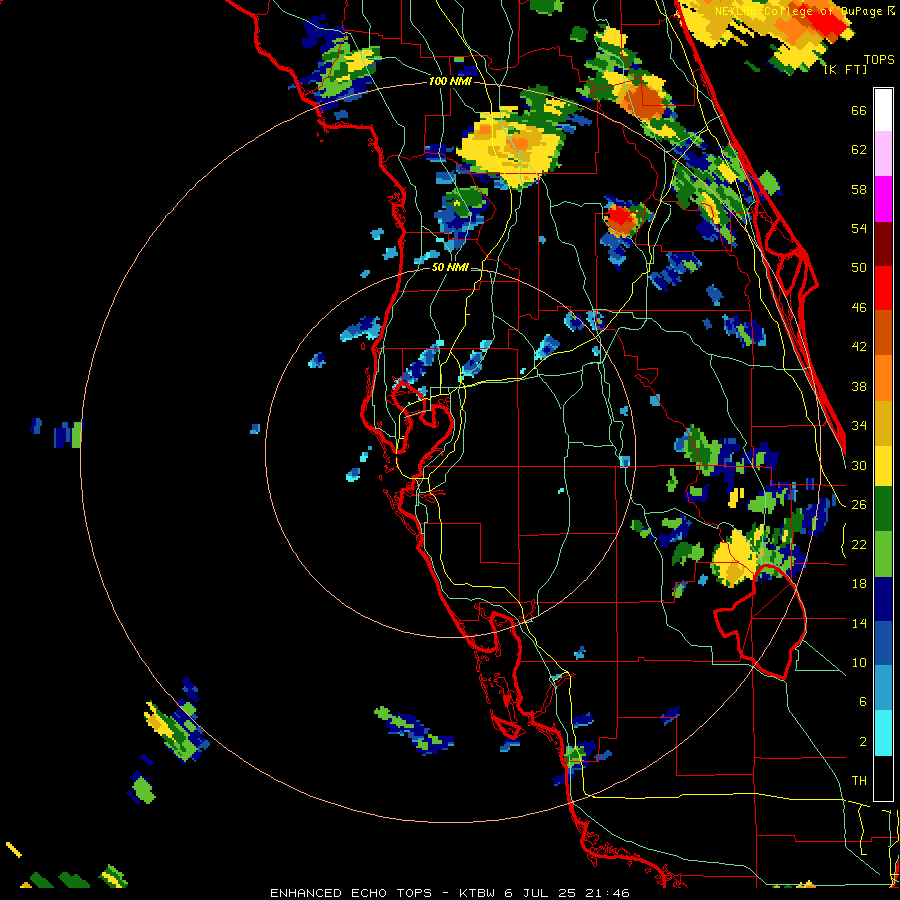
Task: Click the legend value "6"
Action: tap(862, 702)
